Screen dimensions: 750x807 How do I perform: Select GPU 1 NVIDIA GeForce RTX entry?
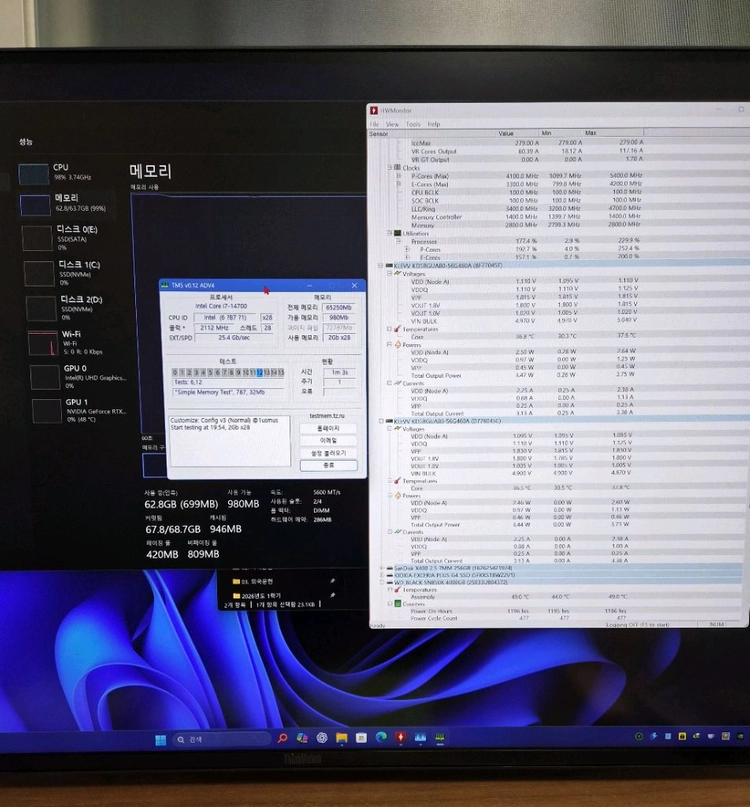(x=80, y=410)
